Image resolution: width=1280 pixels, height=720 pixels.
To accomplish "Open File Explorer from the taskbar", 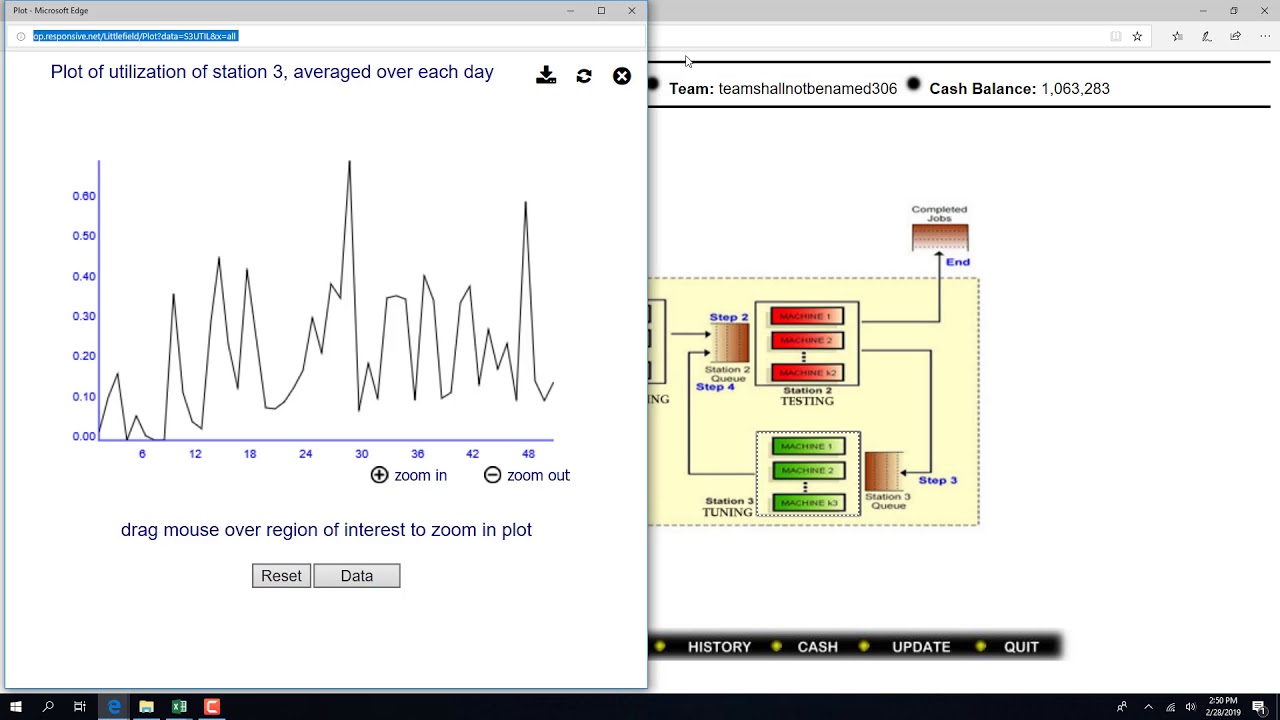I will pos(146,707).
